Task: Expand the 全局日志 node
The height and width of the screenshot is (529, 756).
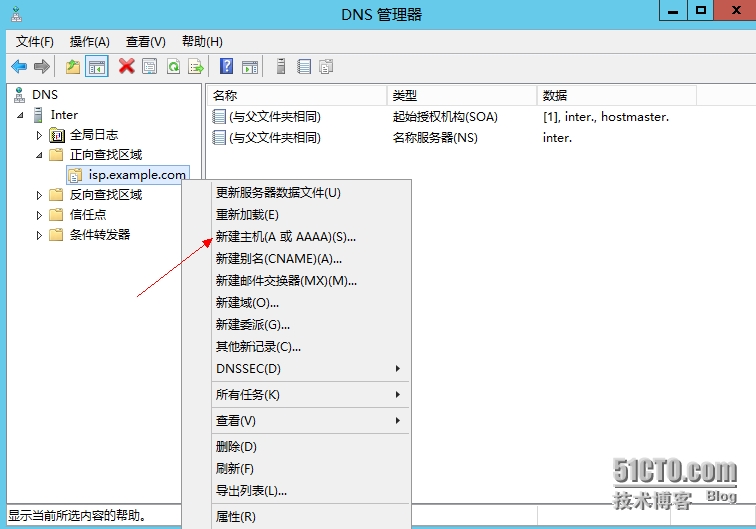Action: 39,136
